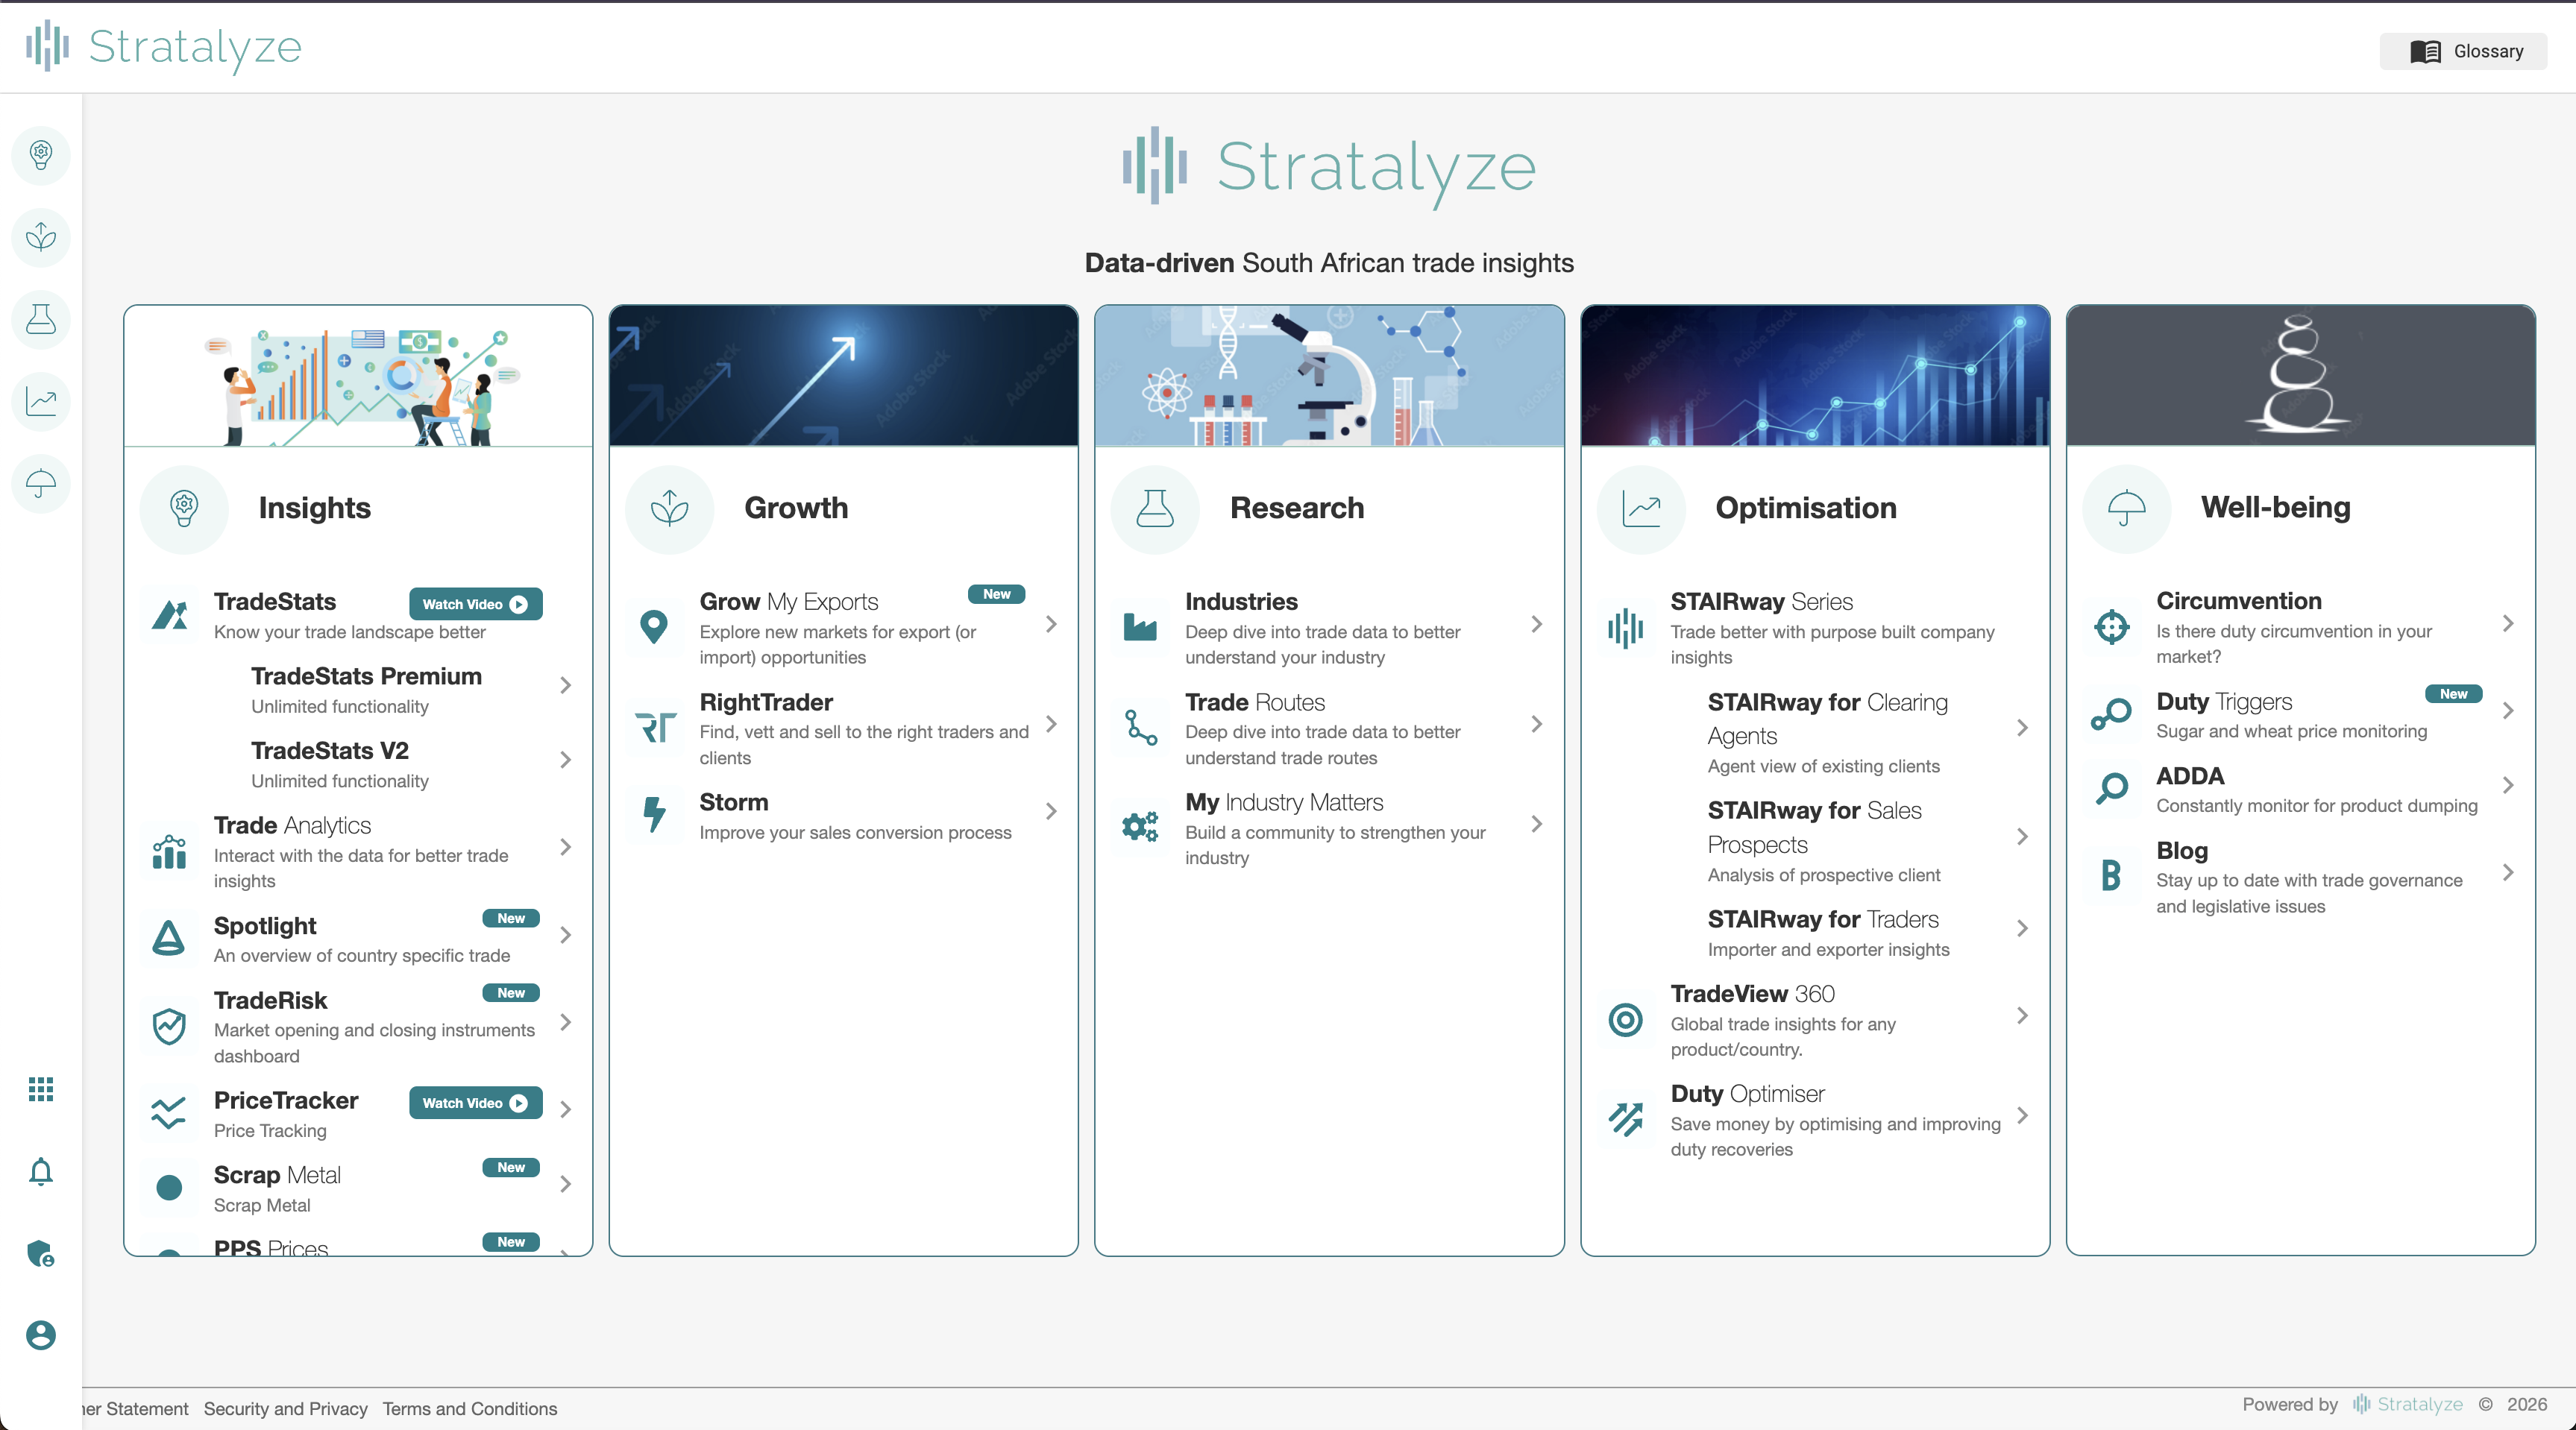Play the TradeStats Watch Video button
Viewport: 2576px width, 1430px height.
(x=474, y=603)
